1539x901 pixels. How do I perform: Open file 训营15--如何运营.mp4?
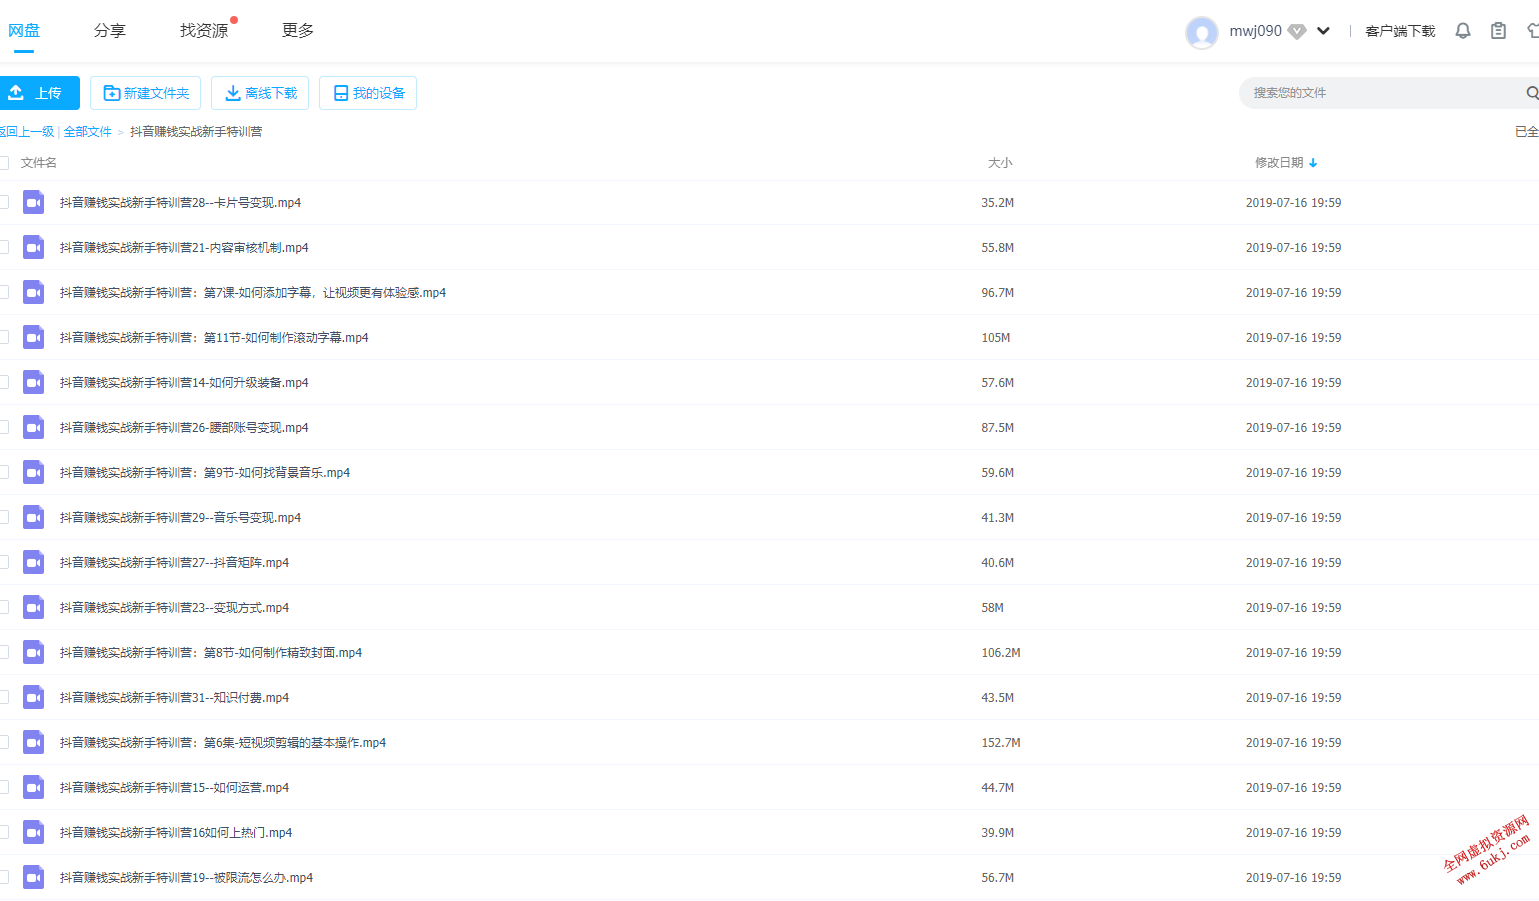pyautogui.click(x=174, y=787)
